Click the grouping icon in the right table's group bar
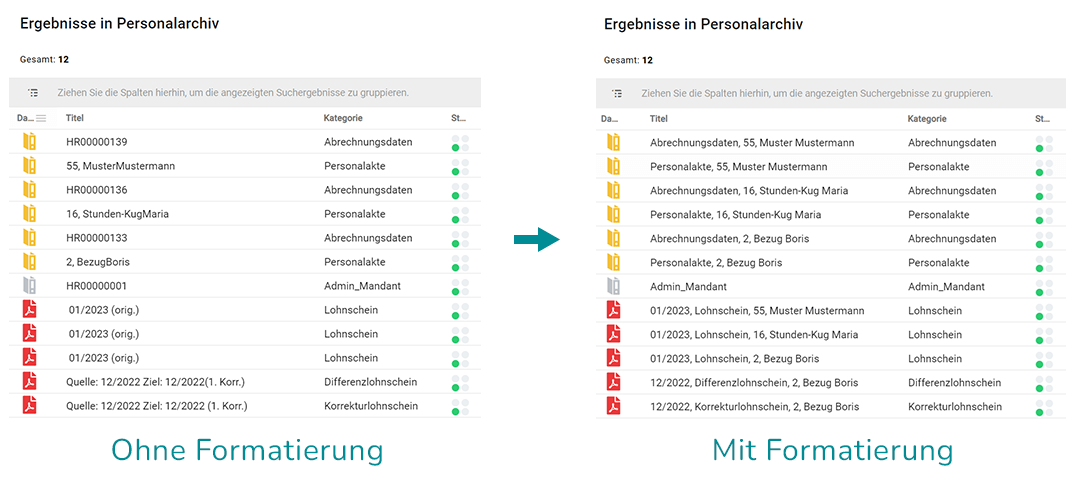The height and width of the screenshot is (479, 1074). click(x=617, y=93)
